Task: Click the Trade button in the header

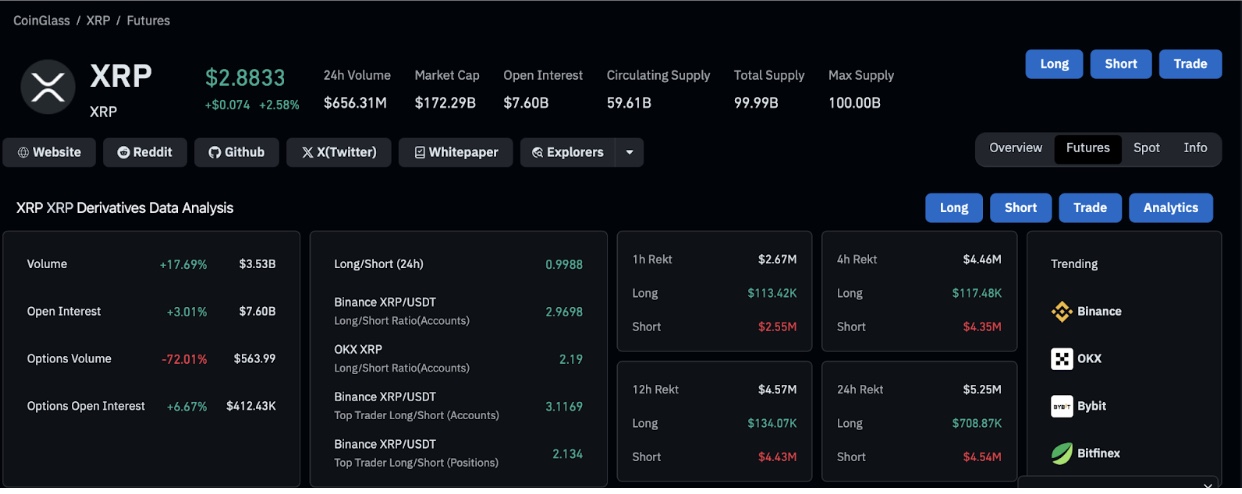Action: coord(1190,64)
